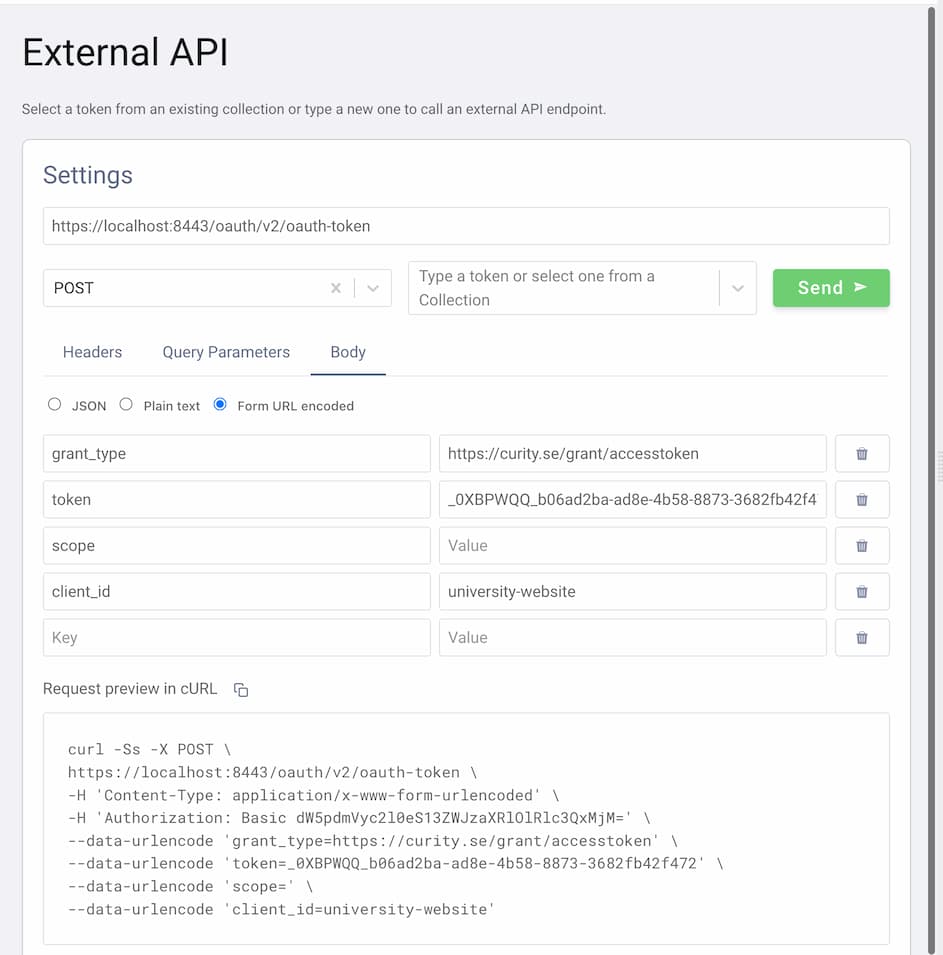Open the token collection dropdown chevron
The image size is (943, 955).
738,288
